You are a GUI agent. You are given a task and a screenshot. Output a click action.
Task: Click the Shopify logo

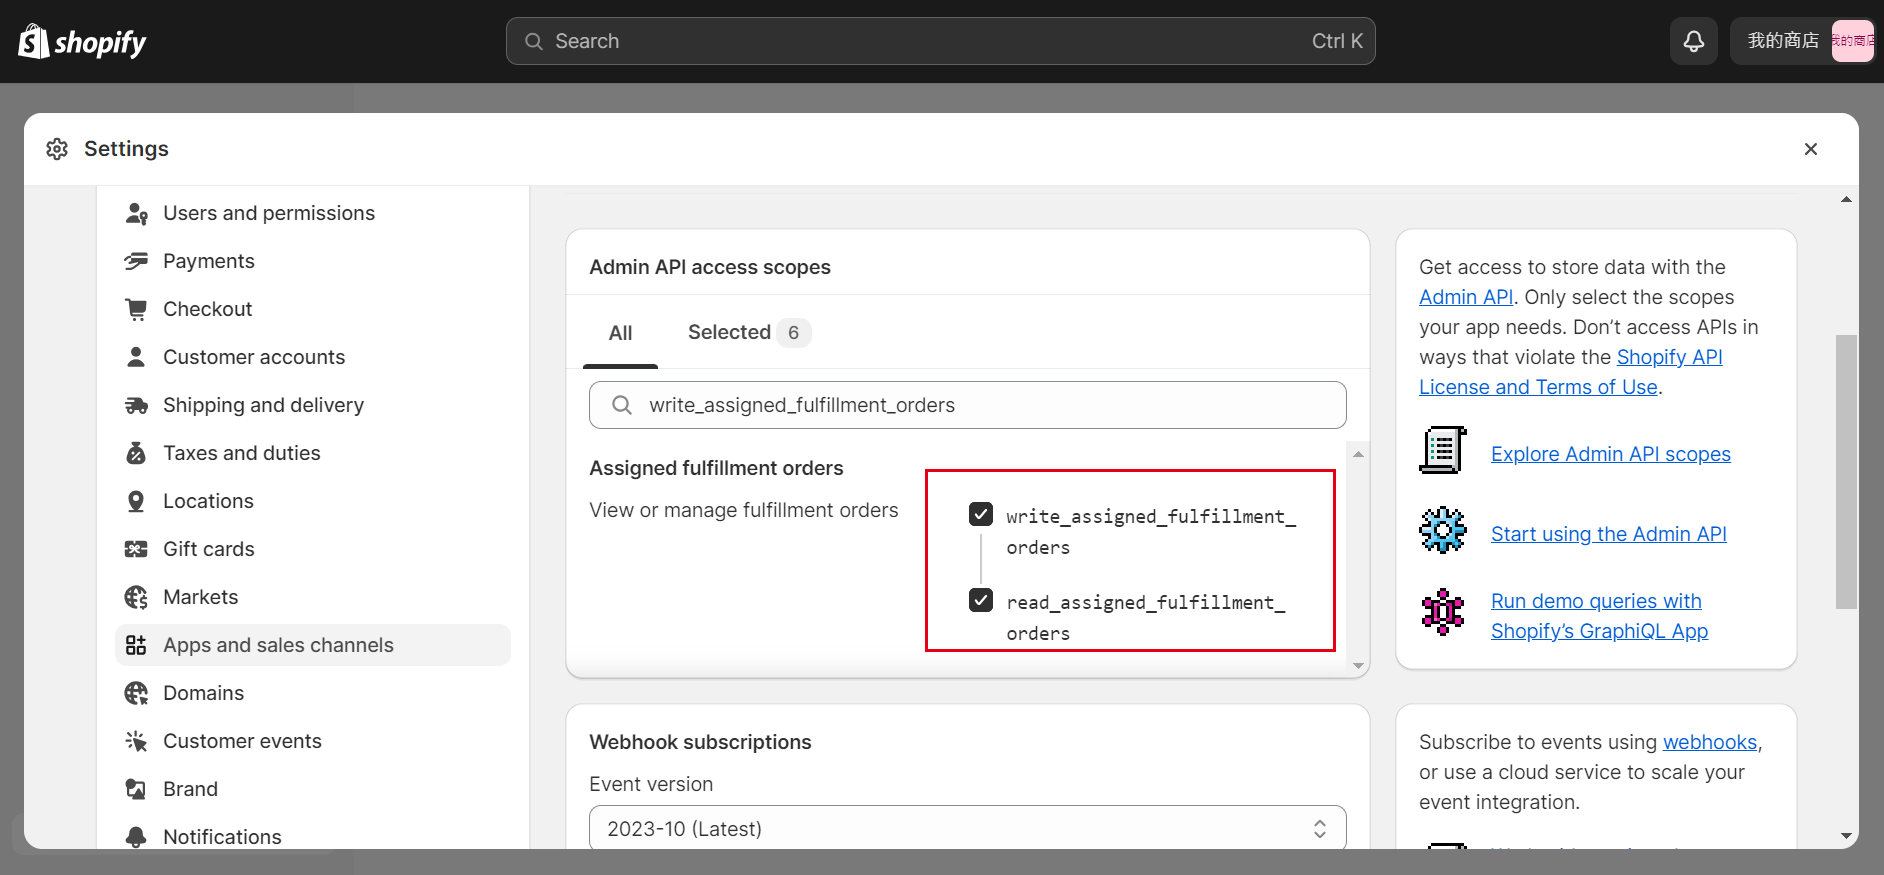(x=82, y=41)
